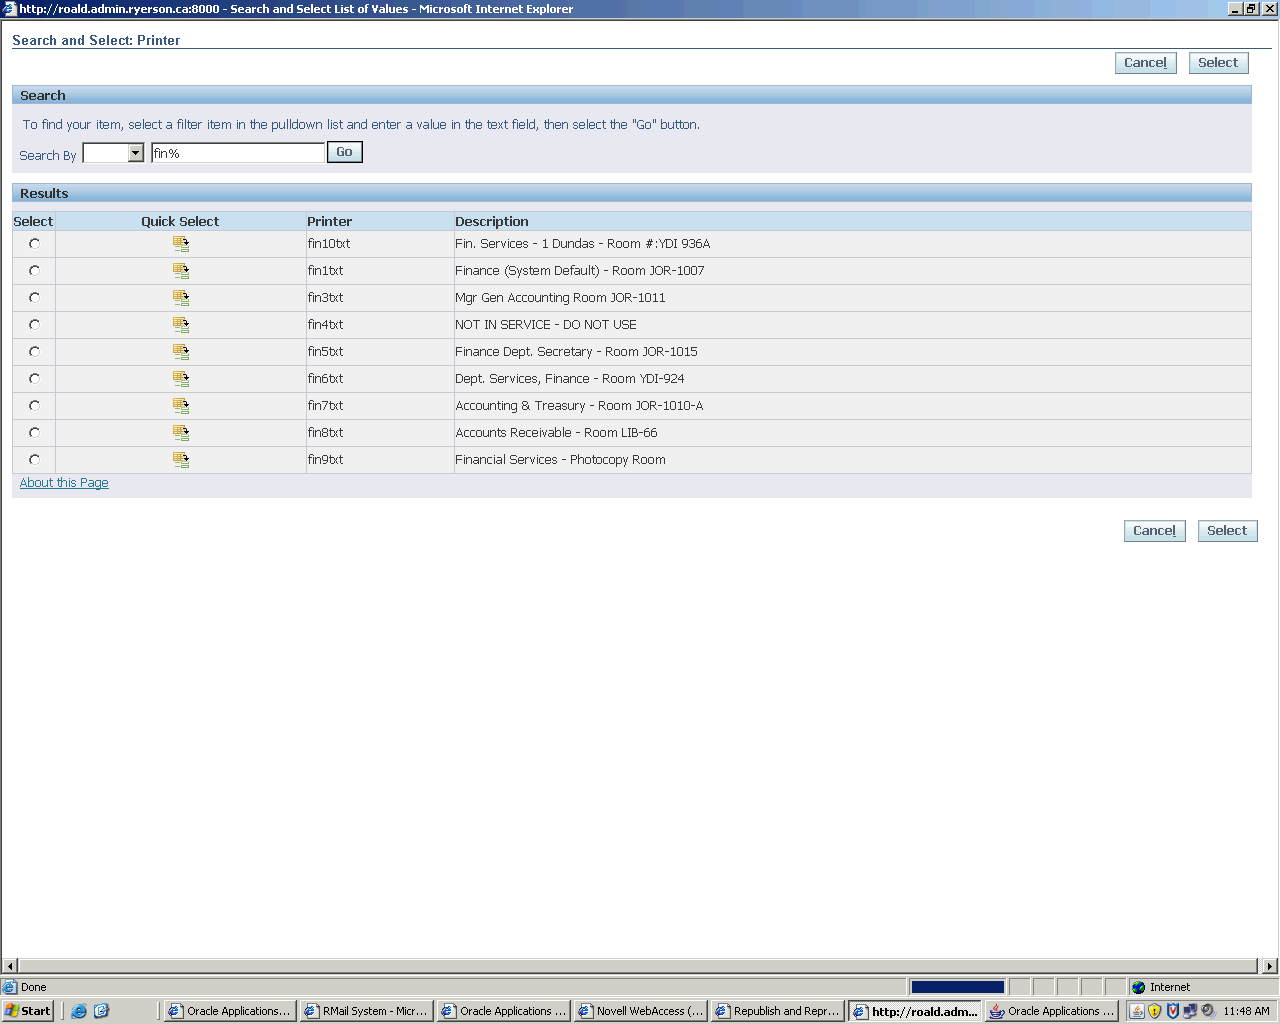Click Quick Select icon for fin10txt printer
The height and width of the screenshot is (1024, 1280).
click(181, 244)
